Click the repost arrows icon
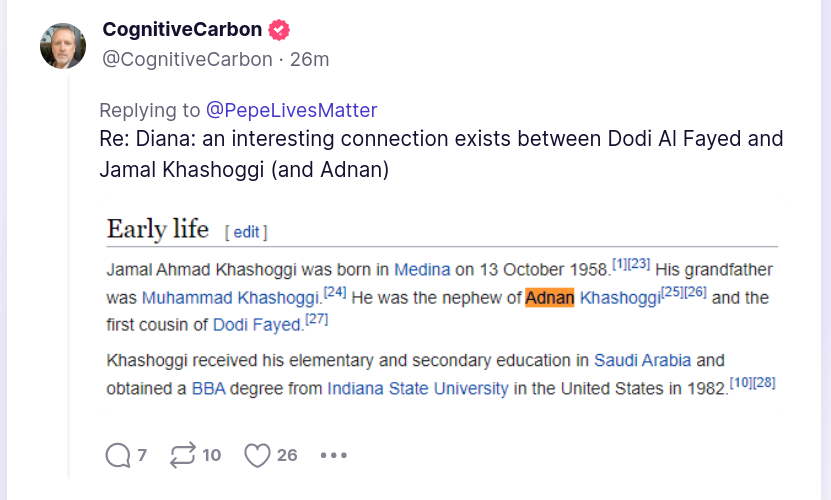This screenshot has width=831, height=500. tap(183, 455)
